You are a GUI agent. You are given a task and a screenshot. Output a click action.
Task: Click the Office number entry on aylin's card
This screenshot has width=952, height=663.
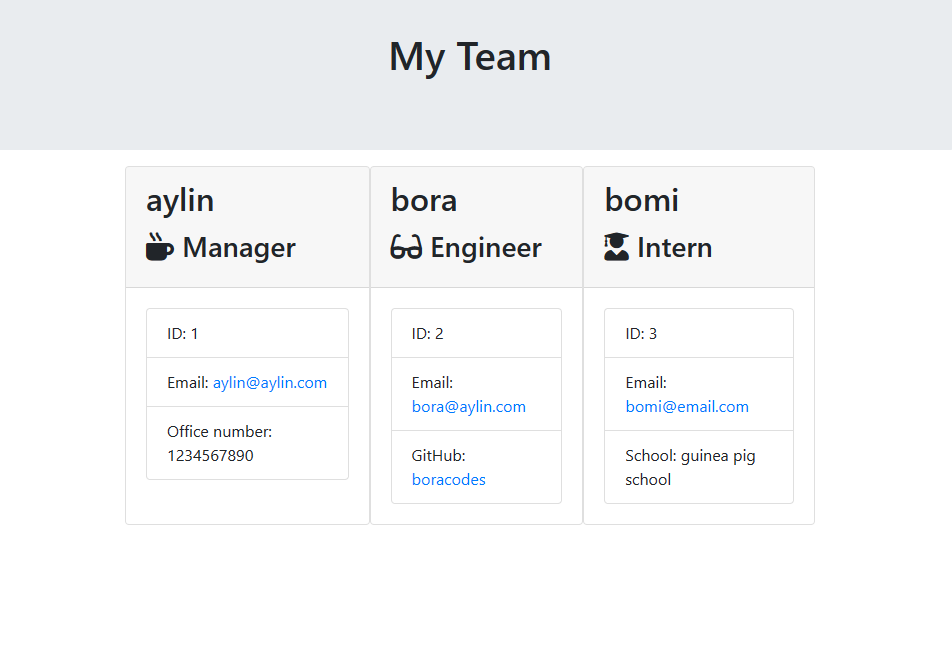tap(247, 443)
